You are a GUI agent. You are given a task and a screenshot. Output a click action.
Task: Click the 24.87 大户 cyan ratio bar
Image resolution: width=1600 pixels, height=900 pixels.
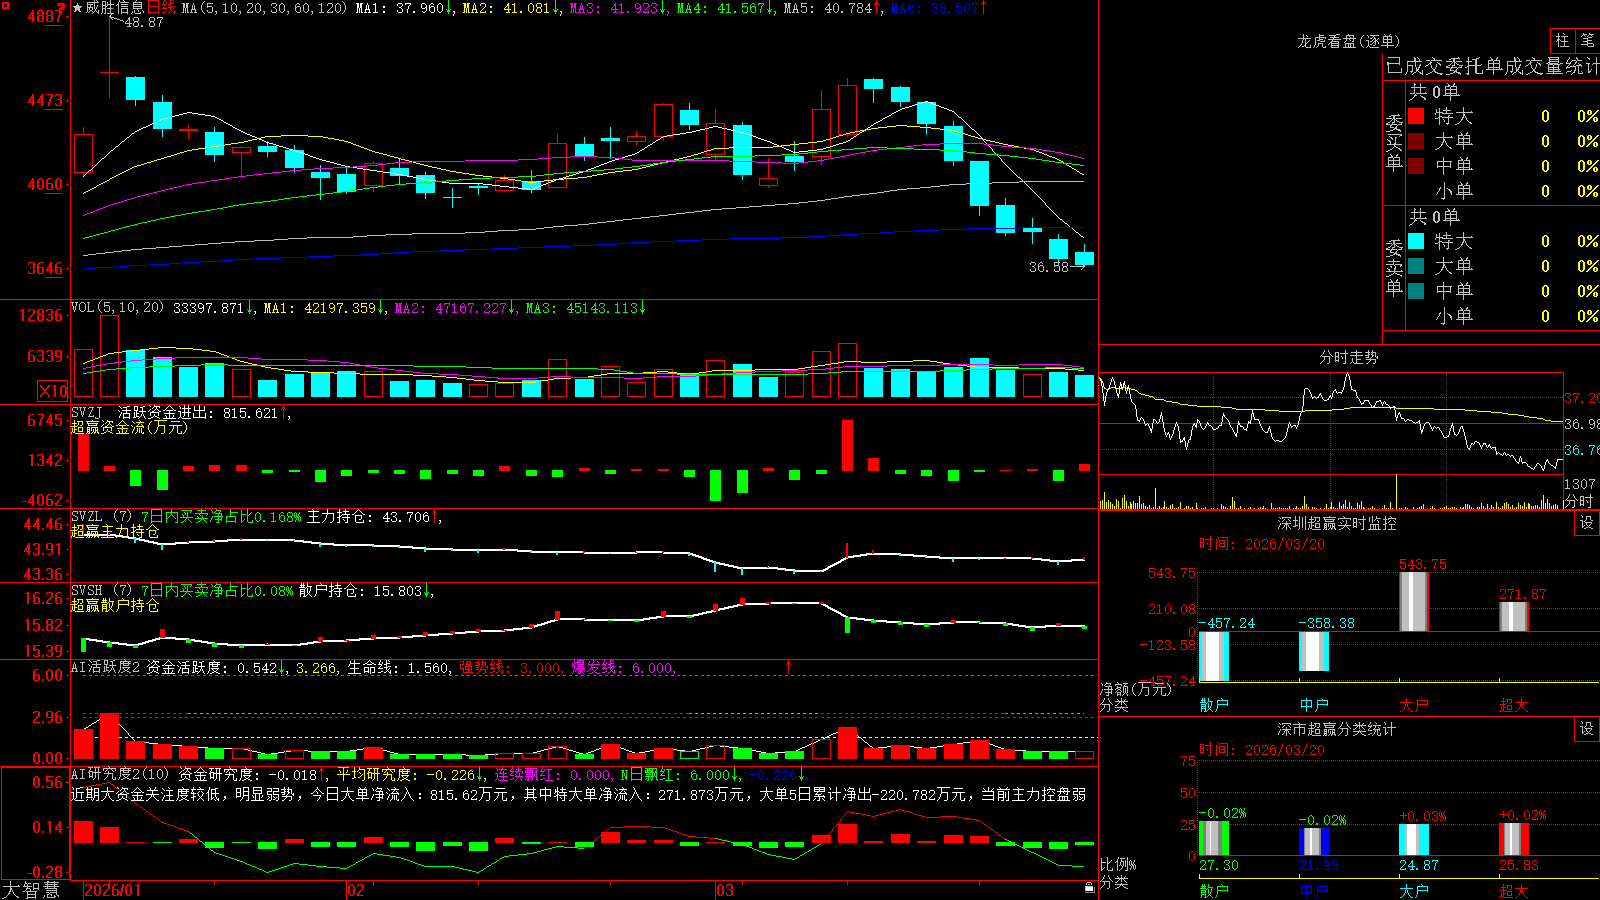point(1413,840)
